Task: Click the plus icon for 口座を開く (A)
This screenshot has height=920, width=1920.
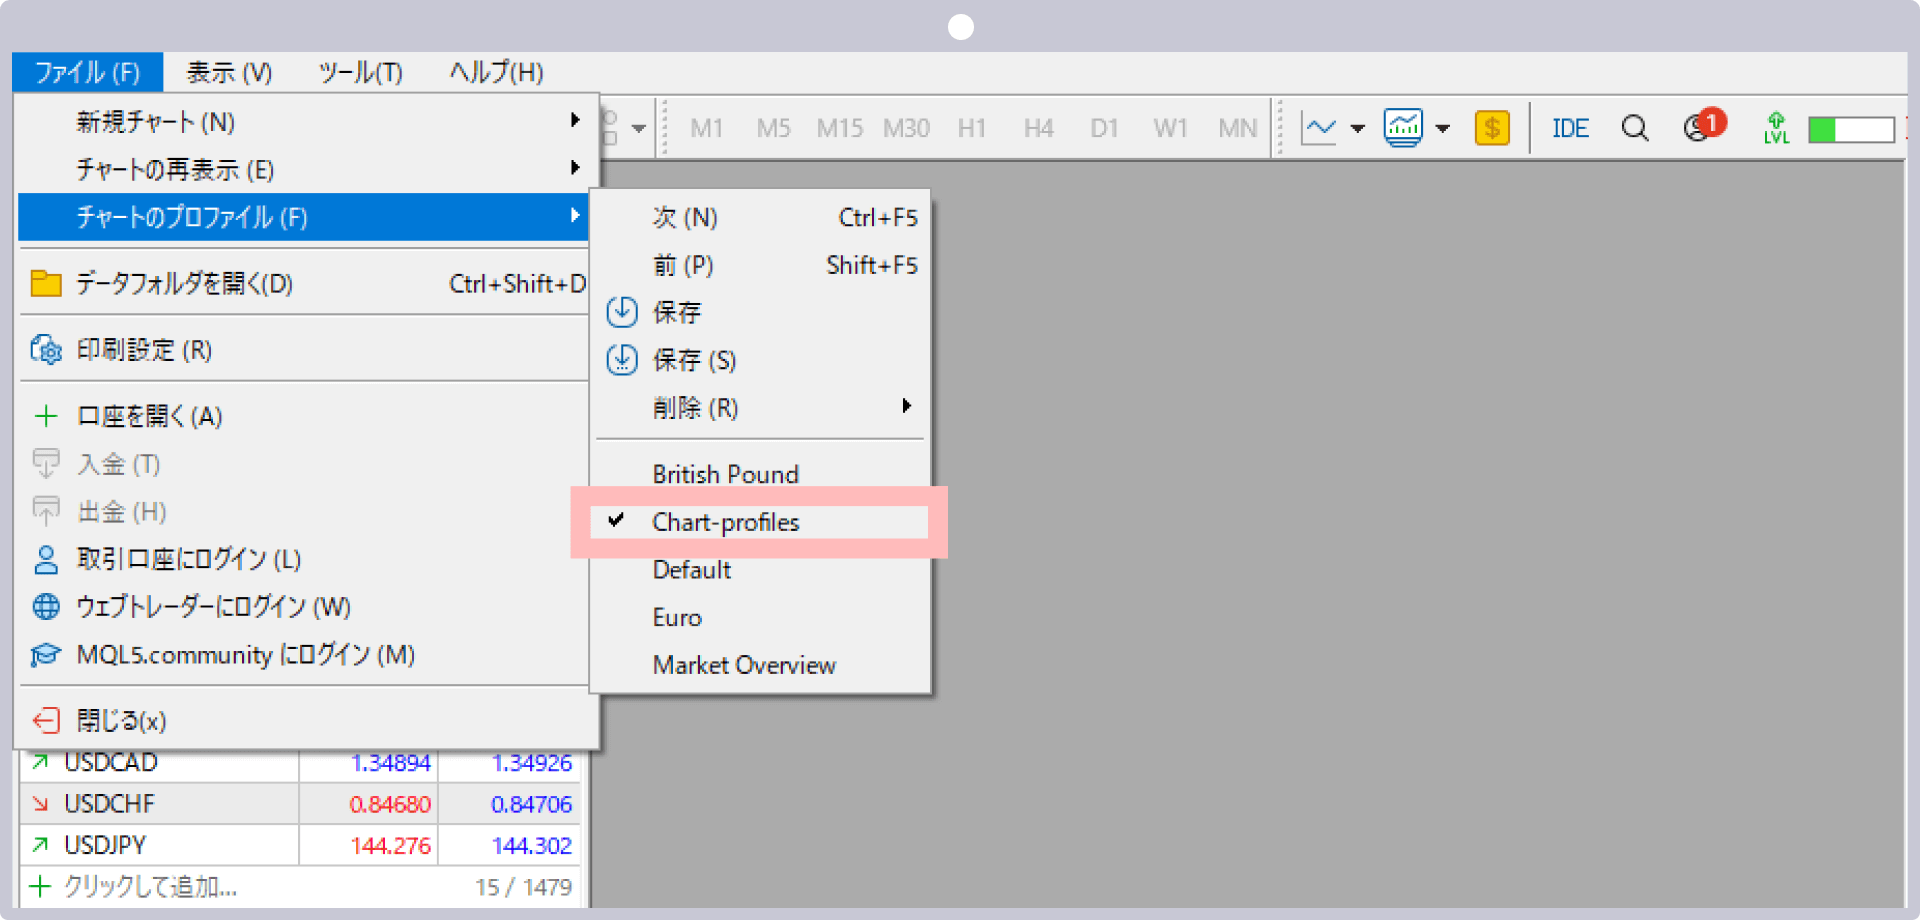Action: (x=46, y=416)
